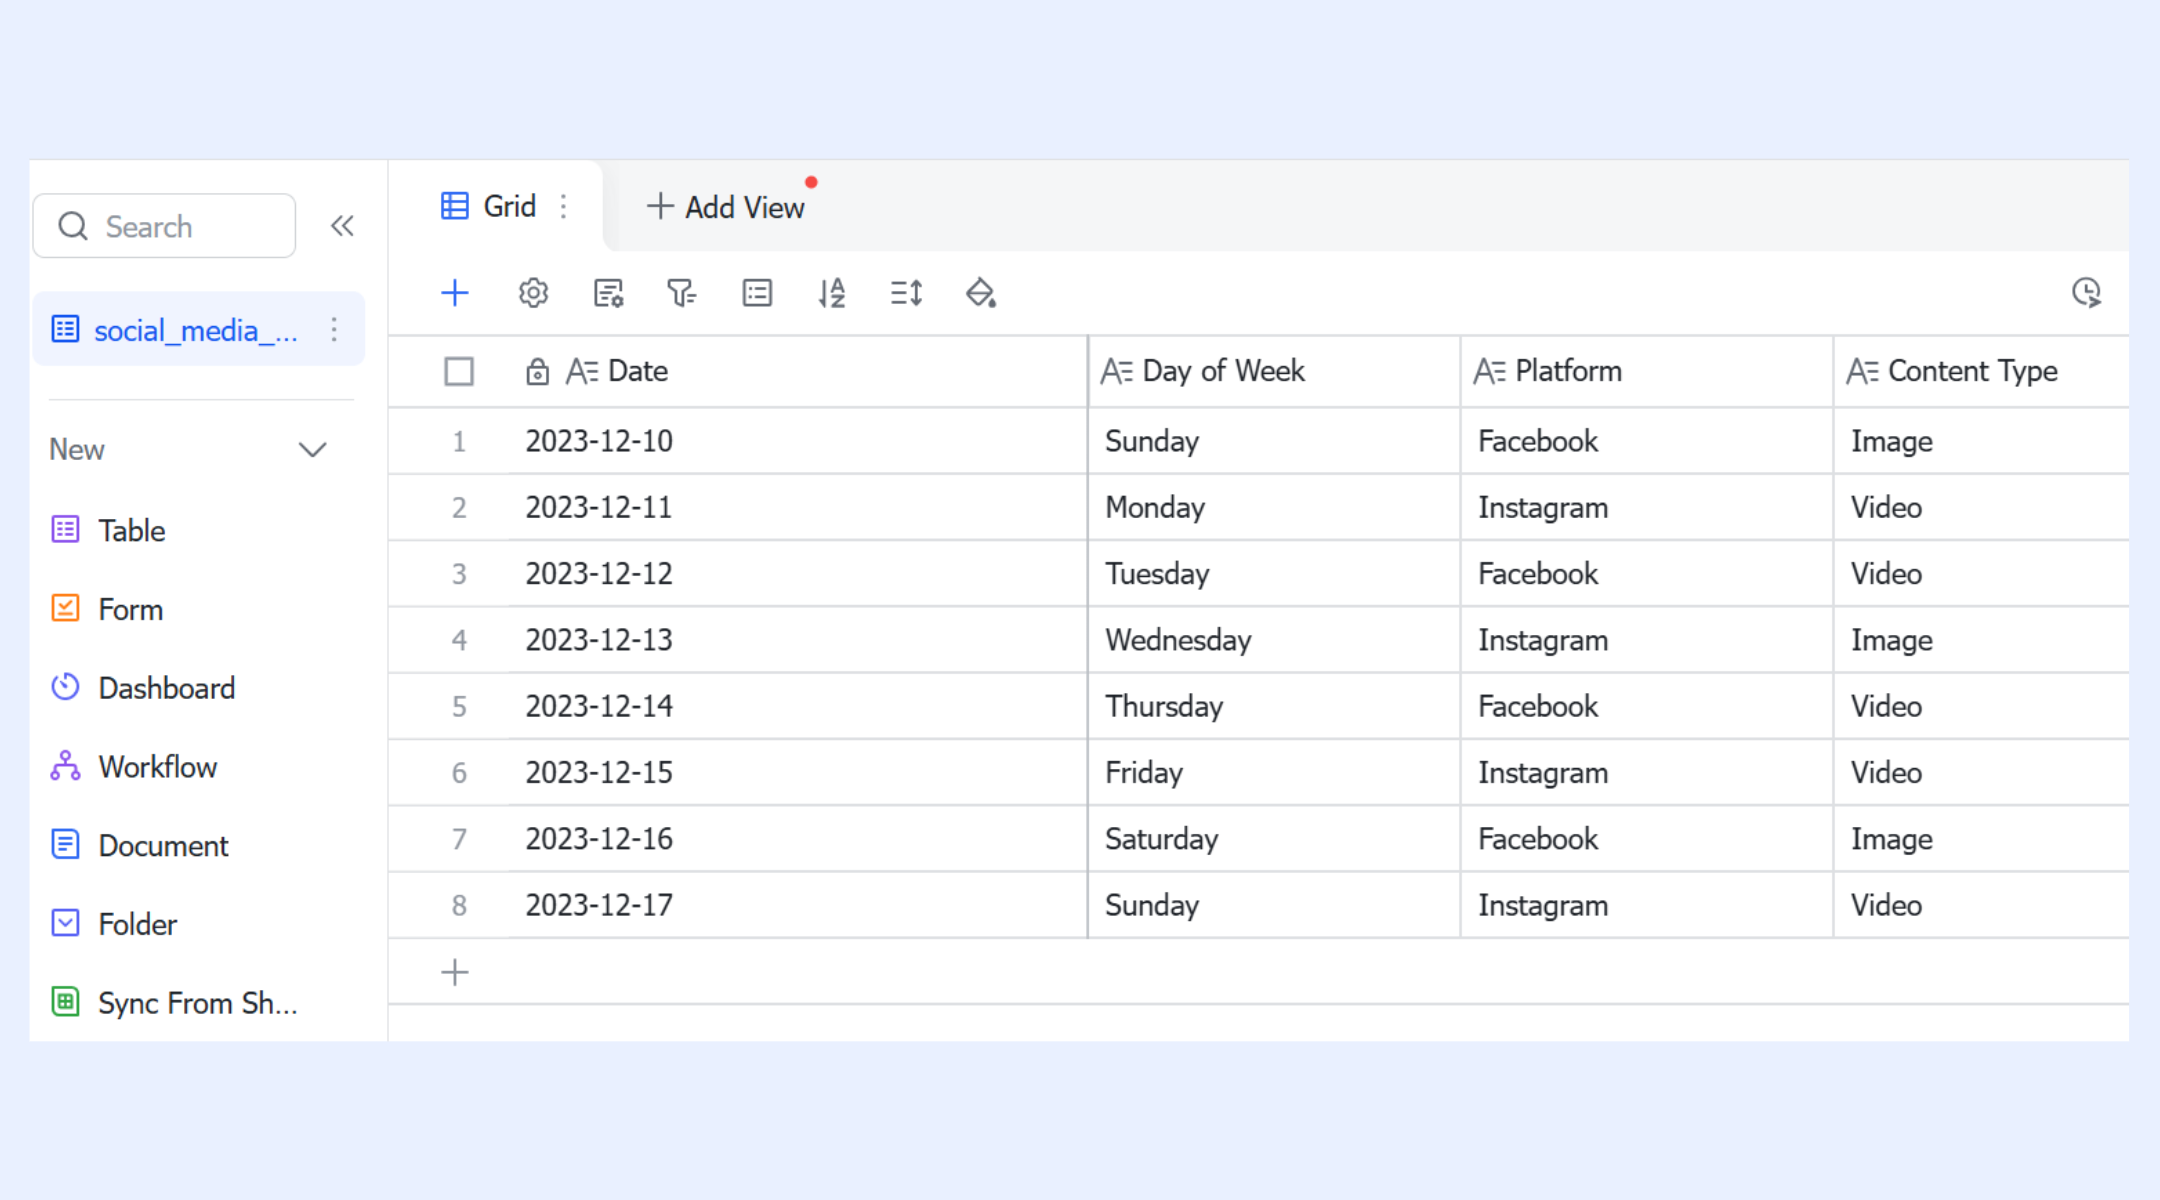Toggle the select-all checkbox in header
Viewport: 2160px width, 1200px height.
pos(459,372)
